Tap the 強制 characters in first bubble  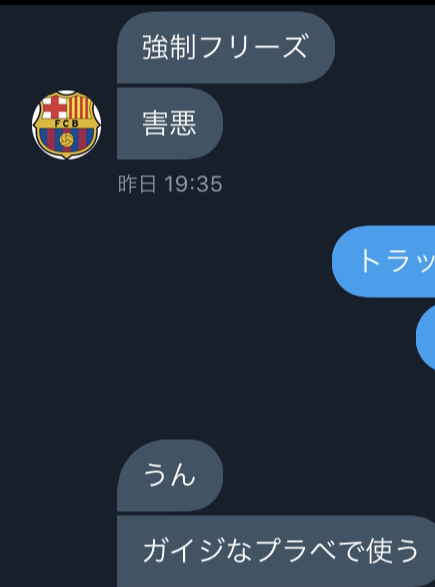169,47
